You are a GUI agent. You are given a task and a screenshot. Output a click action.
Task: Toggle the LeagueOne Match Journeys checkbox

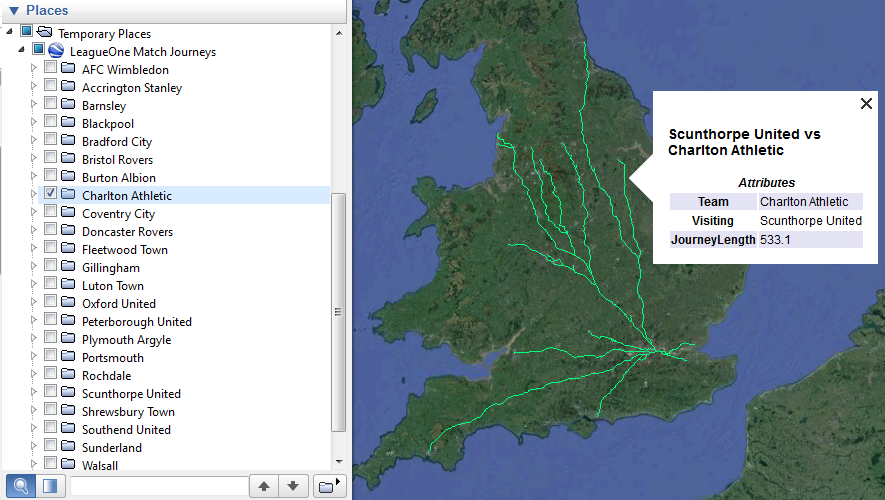[38, 49]
